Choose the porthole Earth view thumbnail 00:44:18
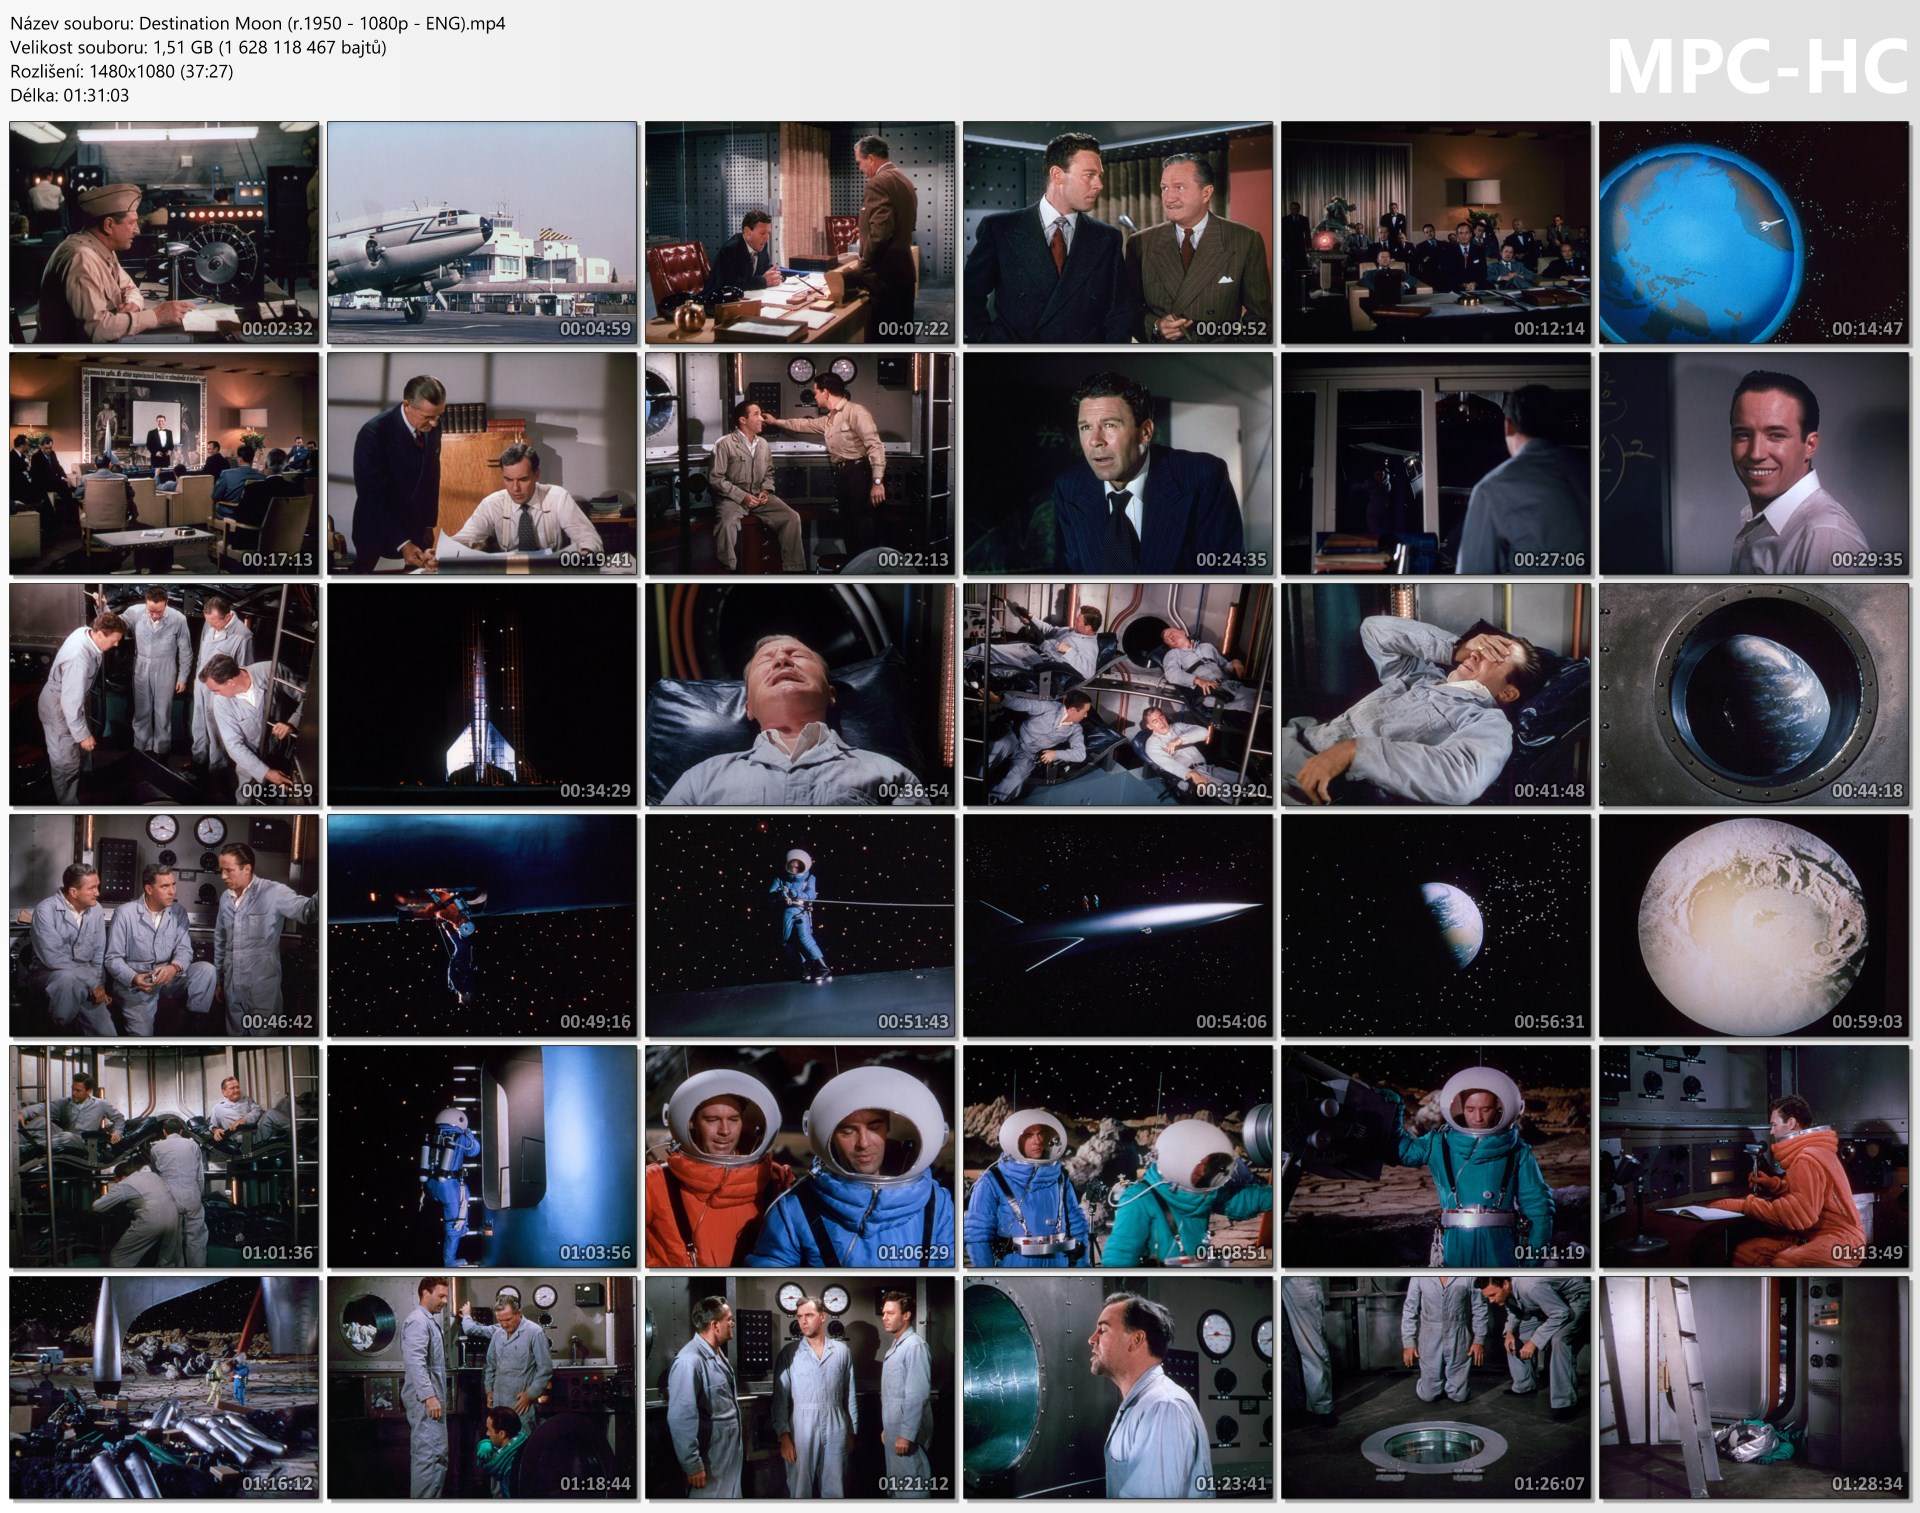Screen dimensions: 1920x1513 pos(1754,695)
